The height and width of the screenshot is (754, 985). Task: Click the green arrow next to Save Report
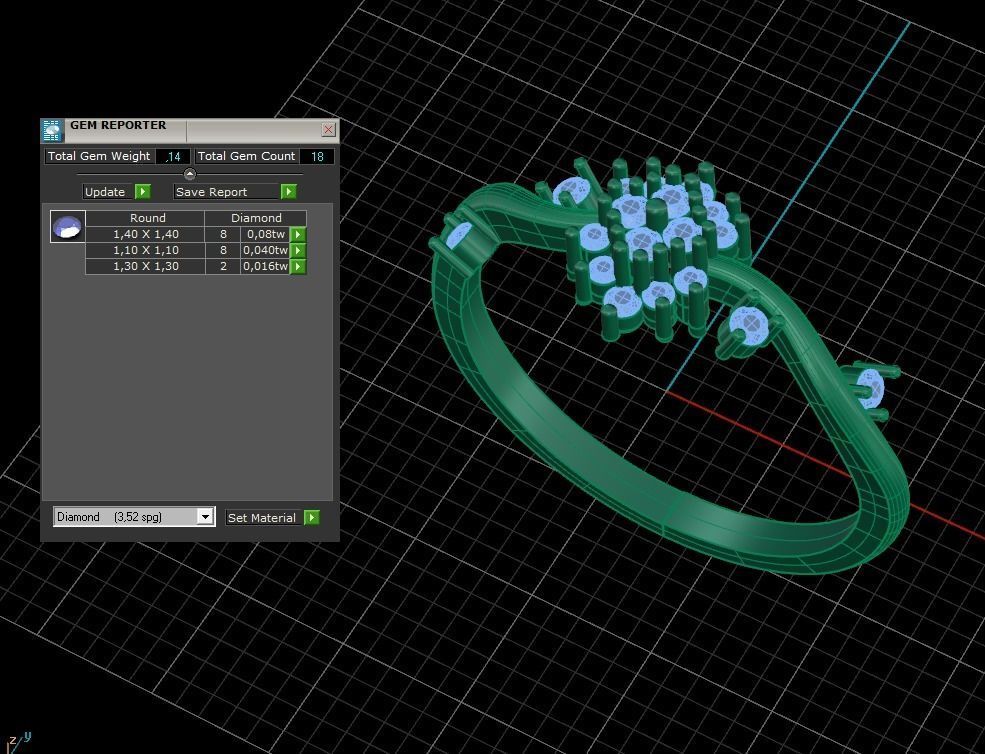click(x=288, y=192)
